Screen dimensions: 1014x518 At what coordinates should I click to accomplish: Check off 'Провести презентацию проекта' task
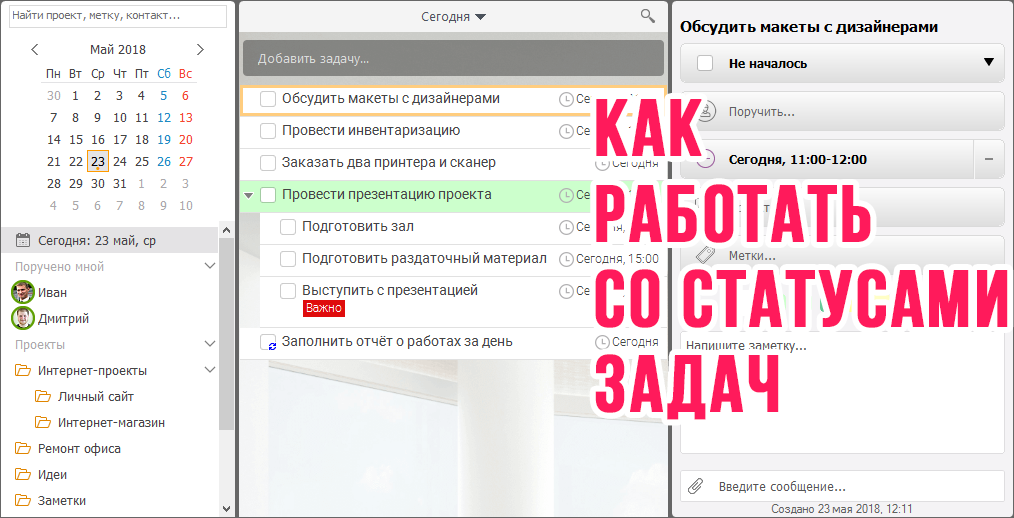coord(268,195)
